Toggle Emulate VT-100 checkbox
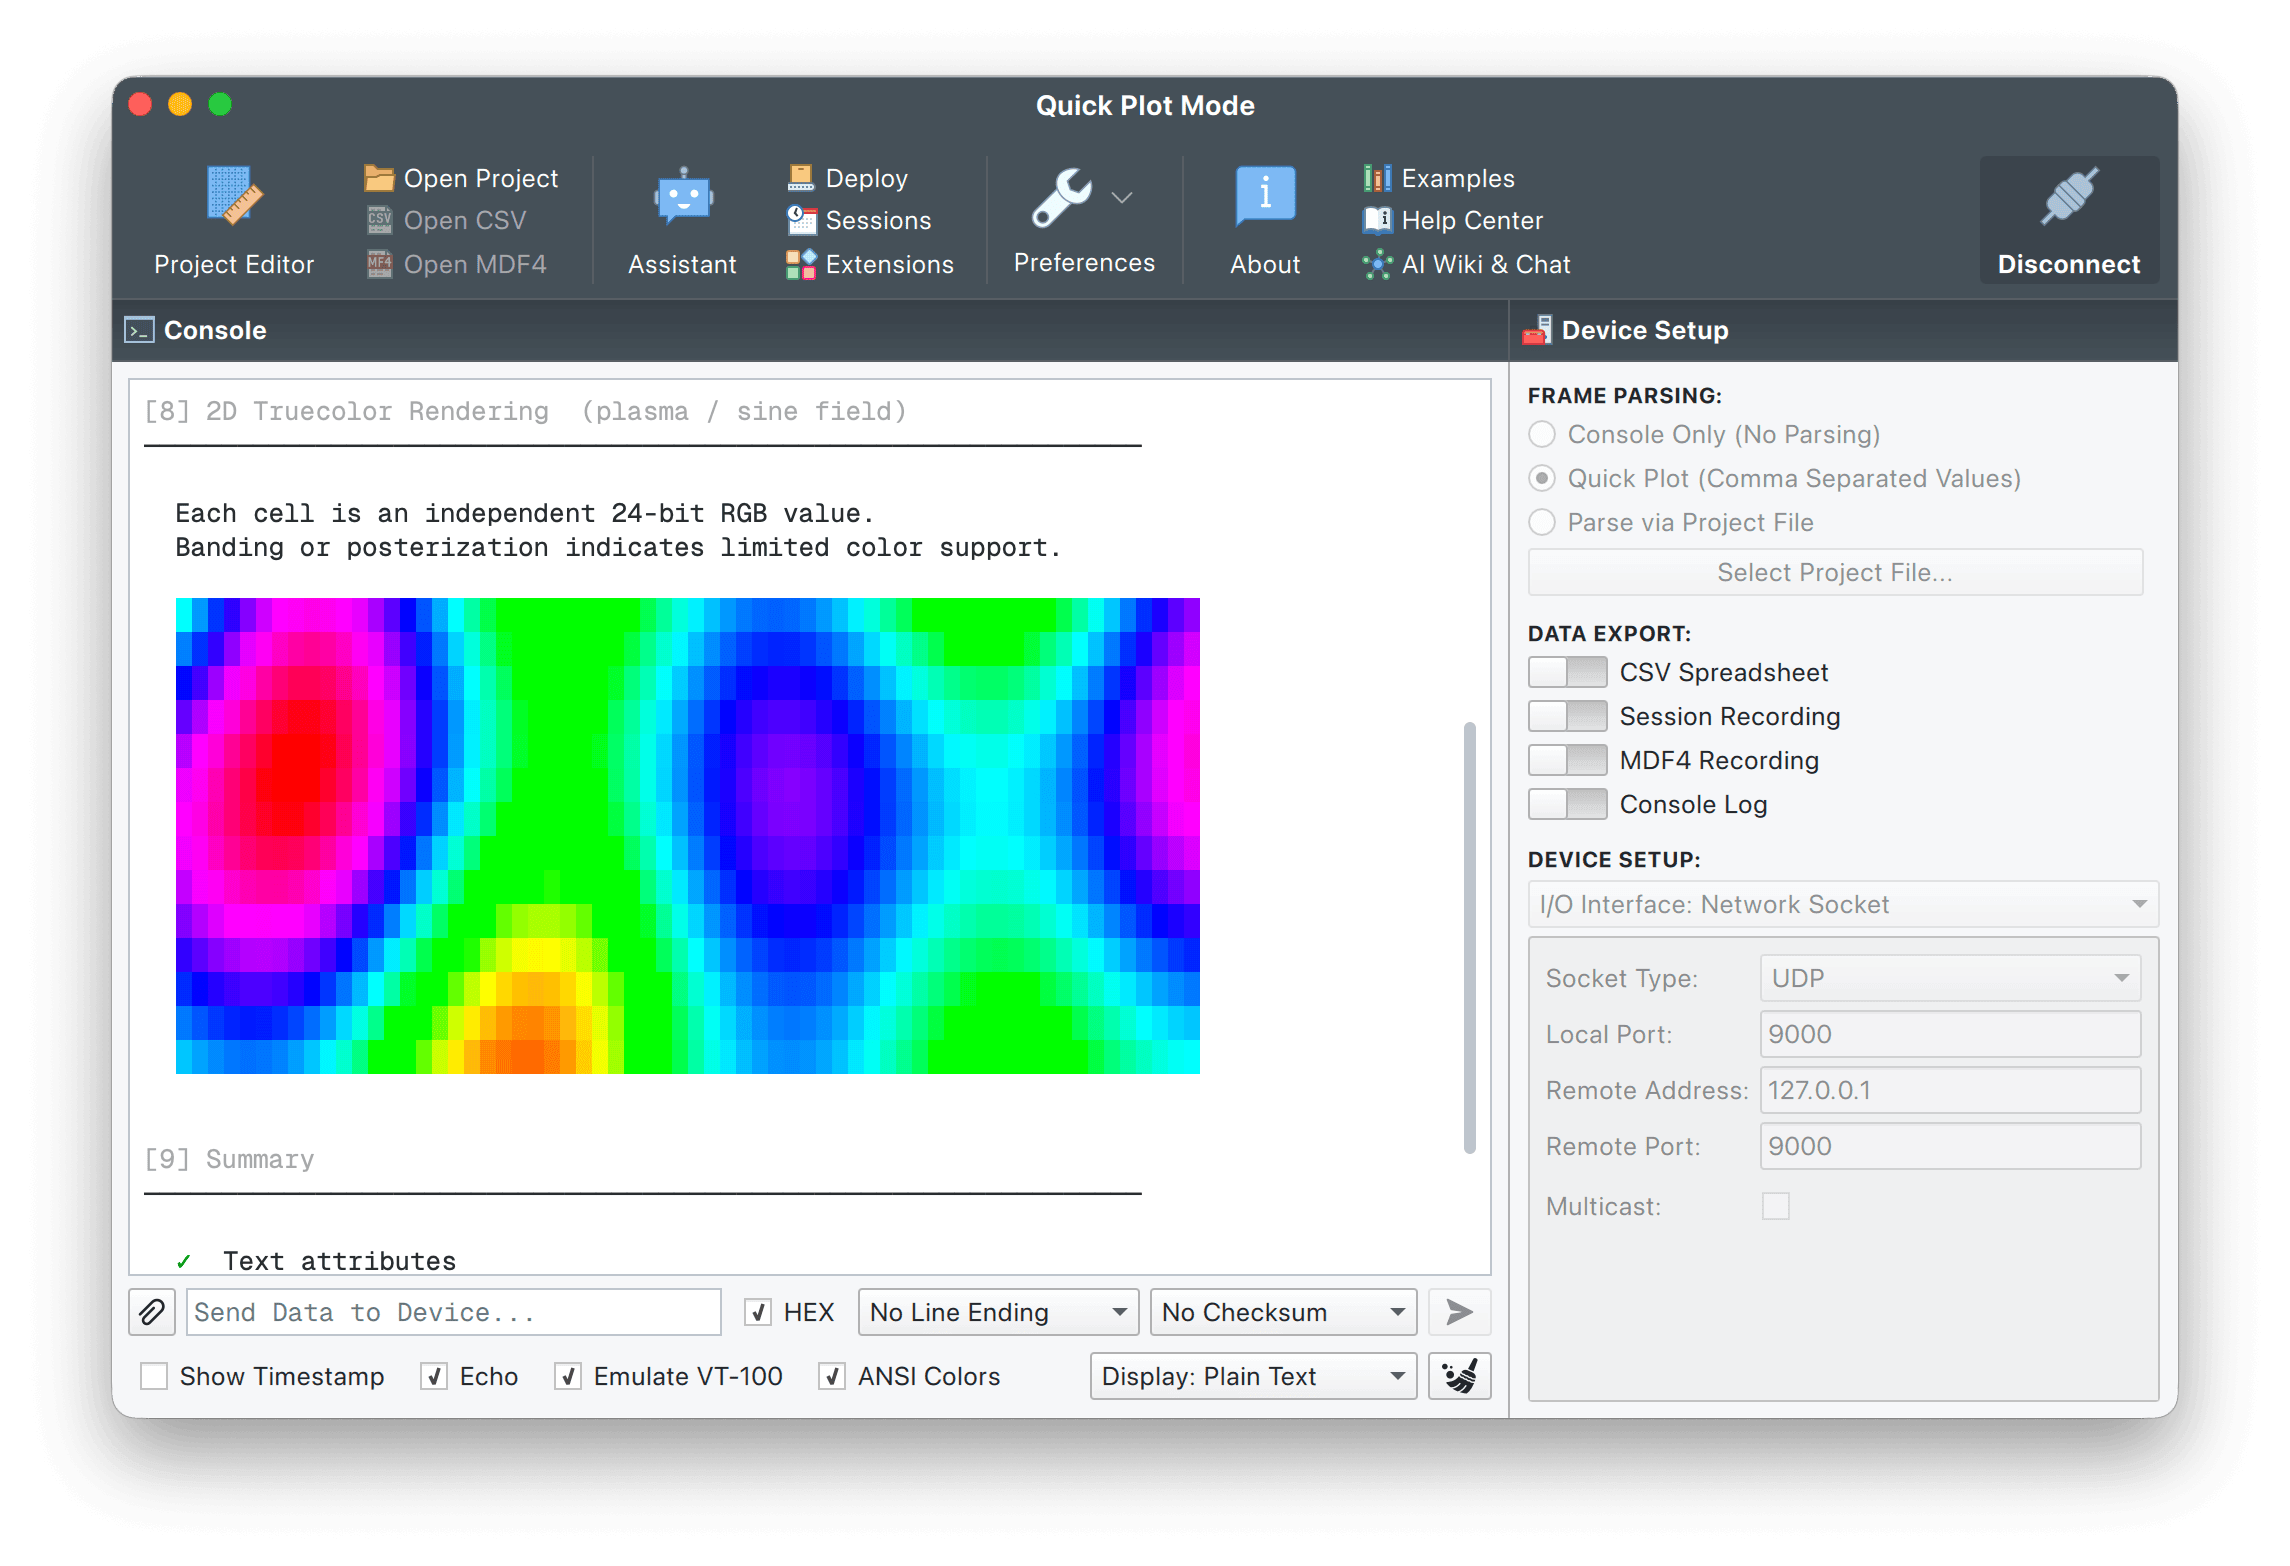Viewport: 2290px width, 1566px height. [568, 1376]
